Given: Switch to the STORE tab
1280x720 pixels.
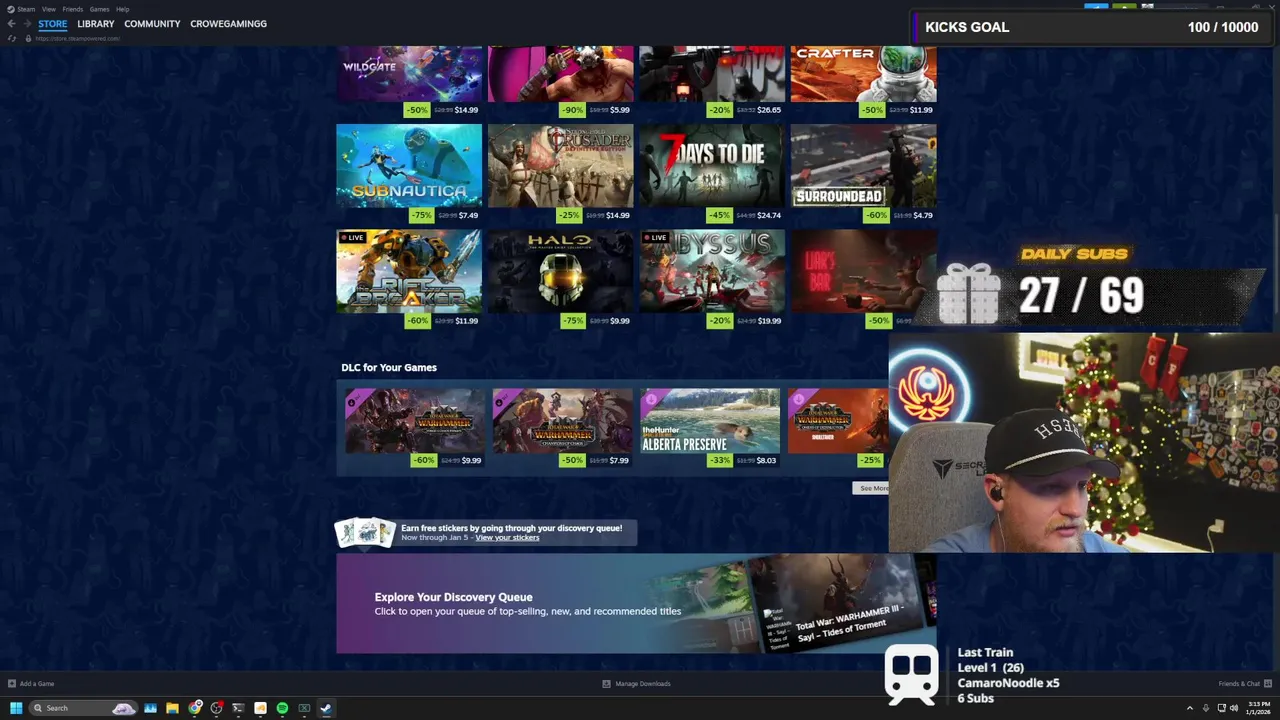Looking at the screenshot, I should (x=53, y=24).
